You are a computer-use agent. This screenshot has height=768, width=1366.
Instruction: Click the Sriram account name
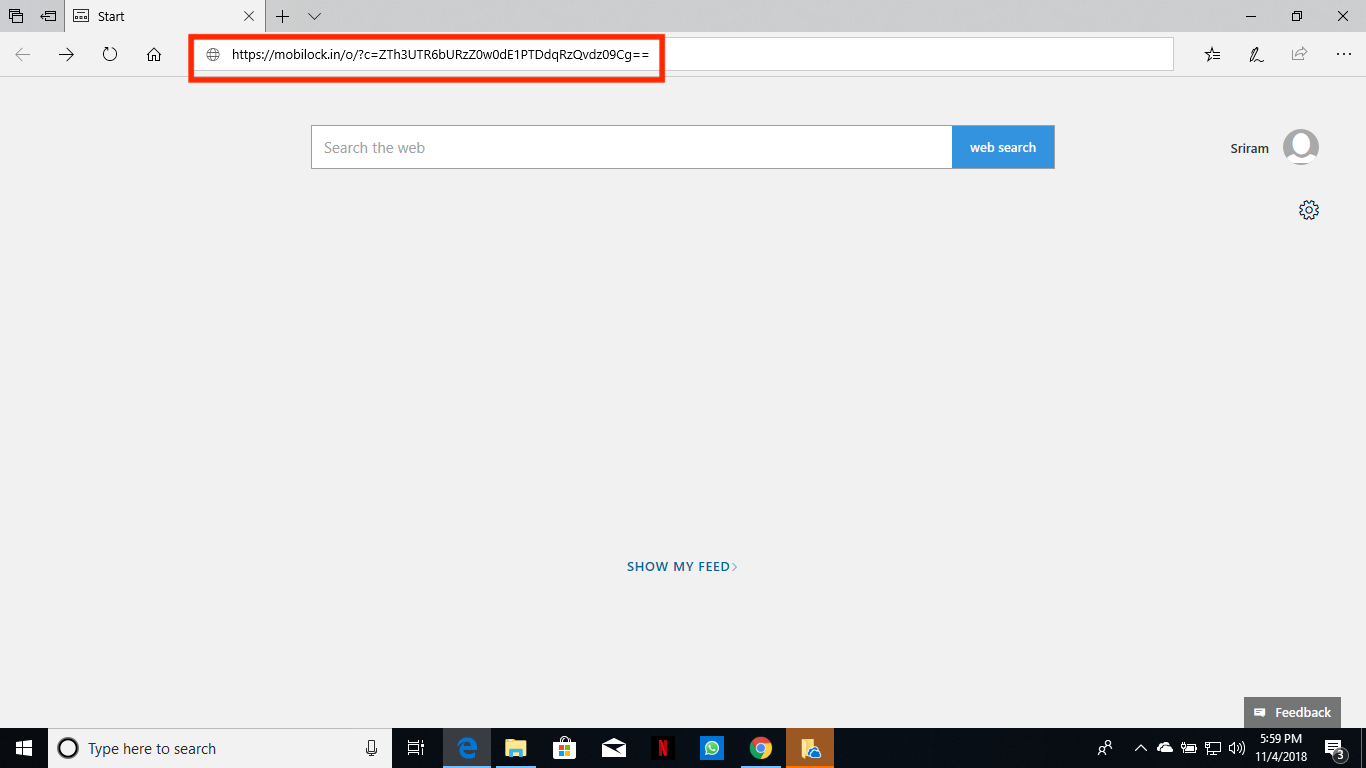[1249, 148]
